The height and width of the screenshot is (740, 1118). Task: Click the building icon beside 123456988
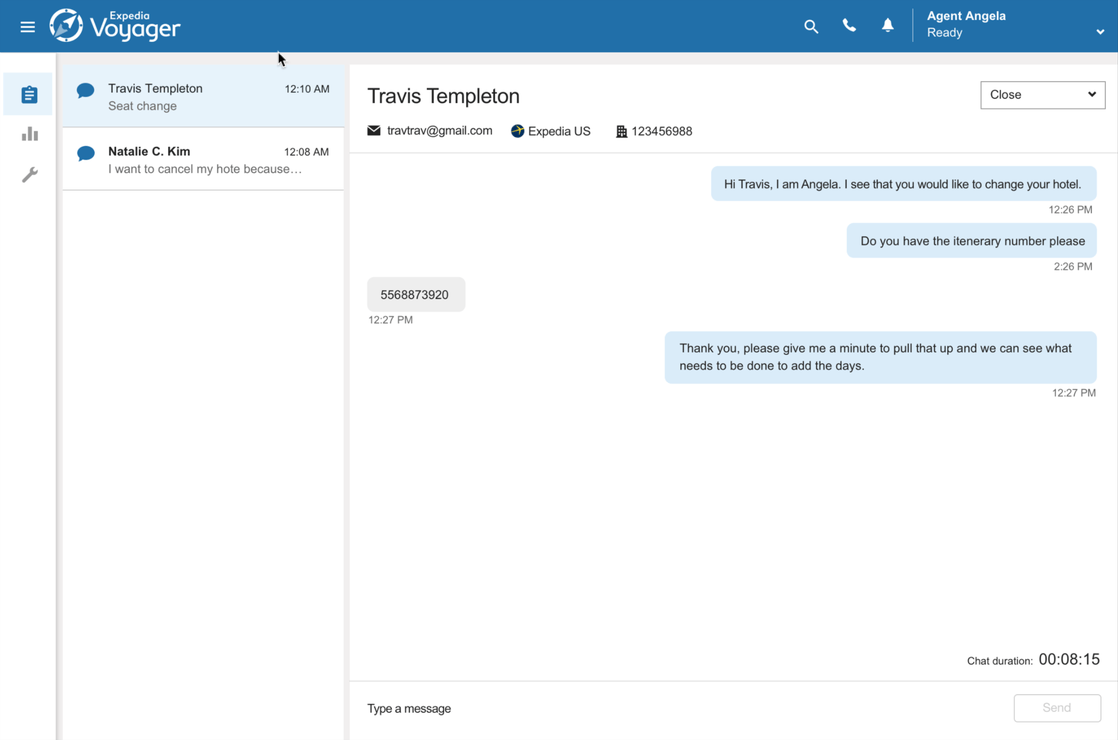tap(621, 132)
